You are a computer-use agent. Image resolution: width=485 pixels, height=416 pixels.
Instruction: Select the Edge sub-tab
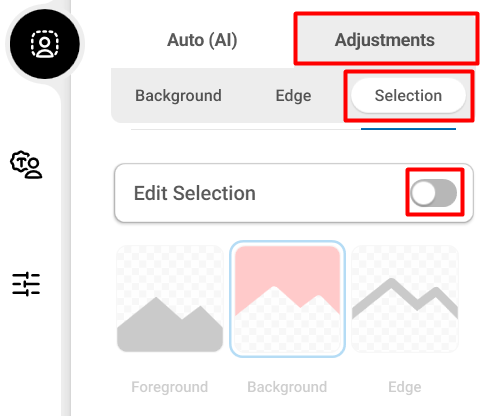(x=293, y=96)
